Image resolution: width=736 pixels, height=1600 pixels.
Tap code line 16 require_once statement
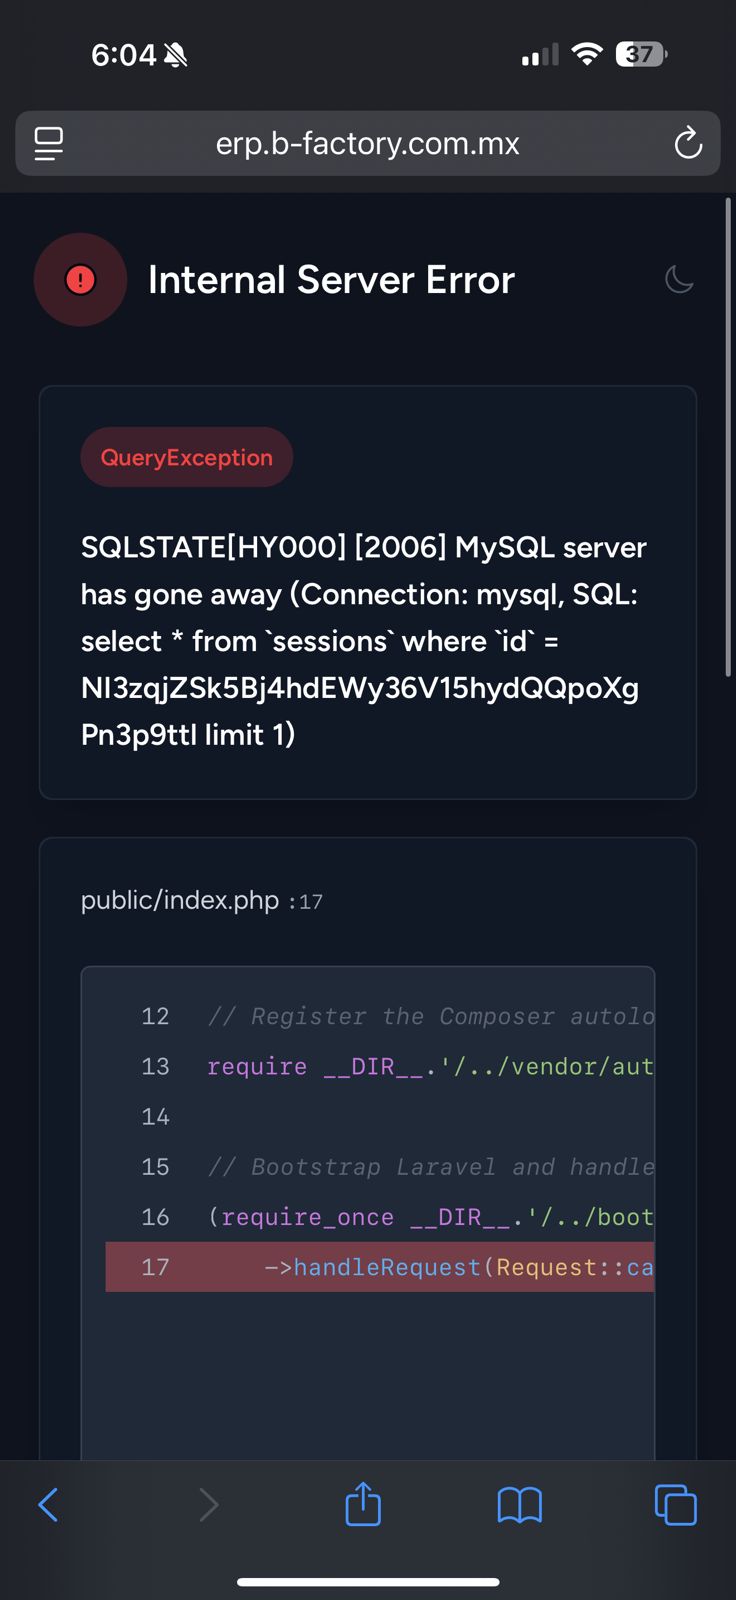tap(430, 1217)
